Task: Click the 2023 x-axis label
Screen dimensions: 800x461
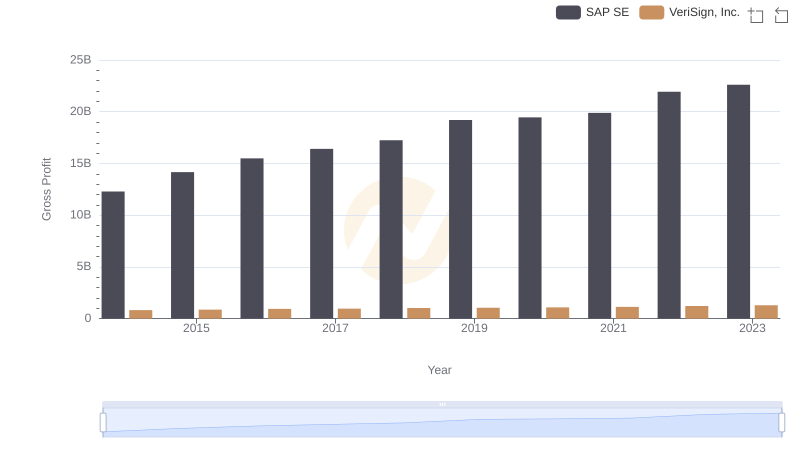Action: pos(752,328)
